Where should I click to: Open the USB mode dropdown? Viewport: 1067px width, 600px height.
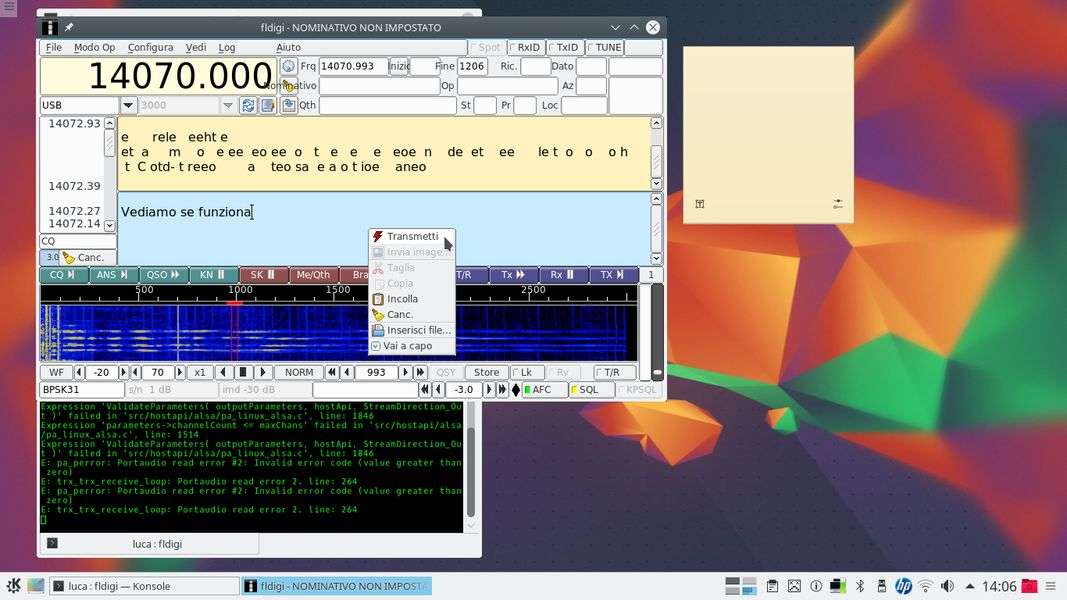[x=128, y=106]
